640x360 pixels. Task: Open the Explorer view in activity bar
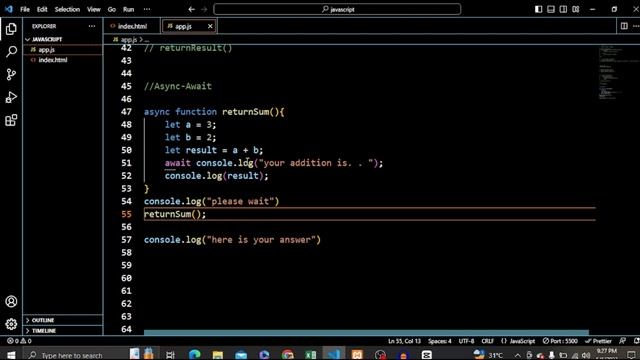(11, 29)
